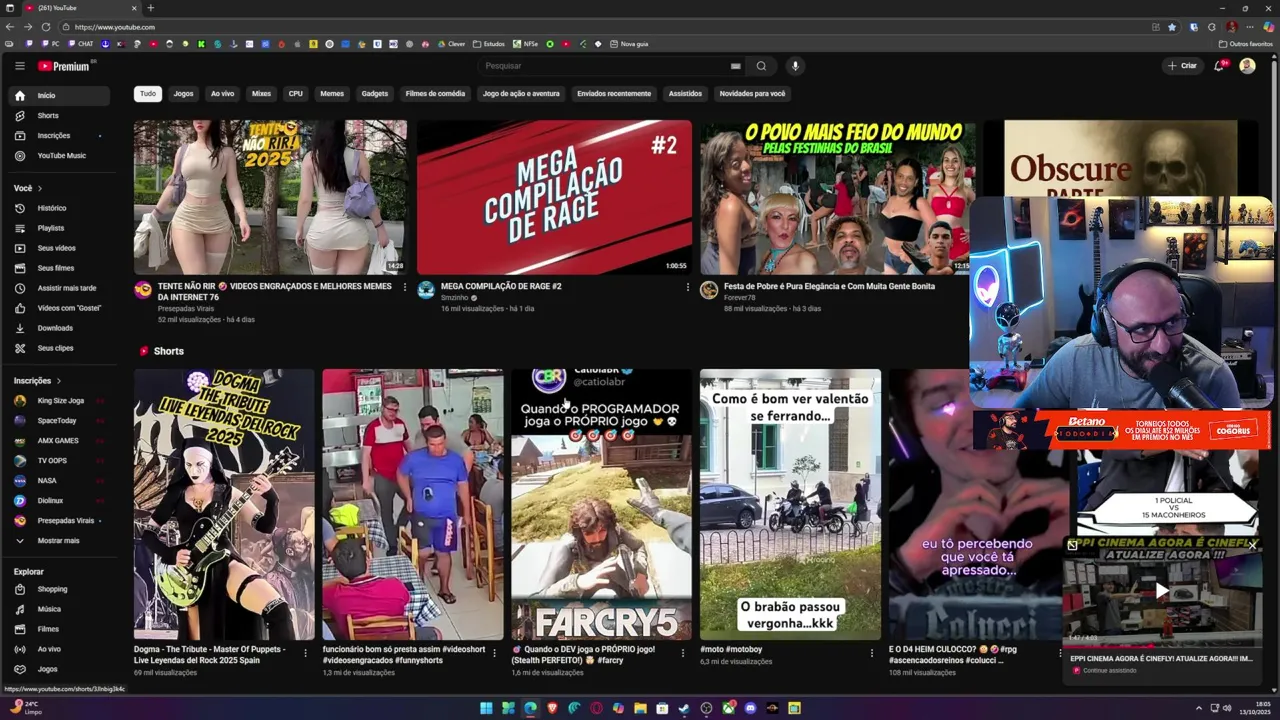Viewport: 1280px width, 720px height.
Task: Open the notifications bell
Action: pyautogui.click(x=1219, y=66)
